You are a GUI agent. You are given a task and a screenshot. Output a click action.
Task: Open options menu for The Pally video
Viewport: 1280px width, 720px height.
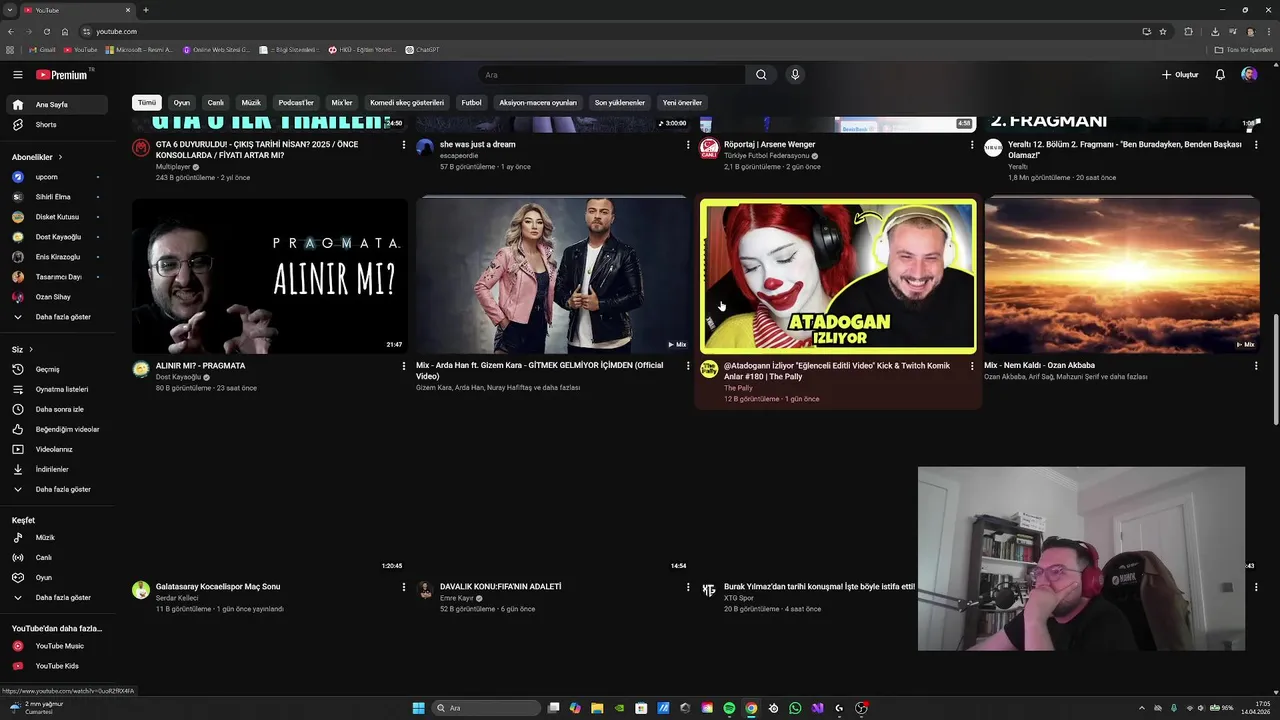[x=972, y=366]
